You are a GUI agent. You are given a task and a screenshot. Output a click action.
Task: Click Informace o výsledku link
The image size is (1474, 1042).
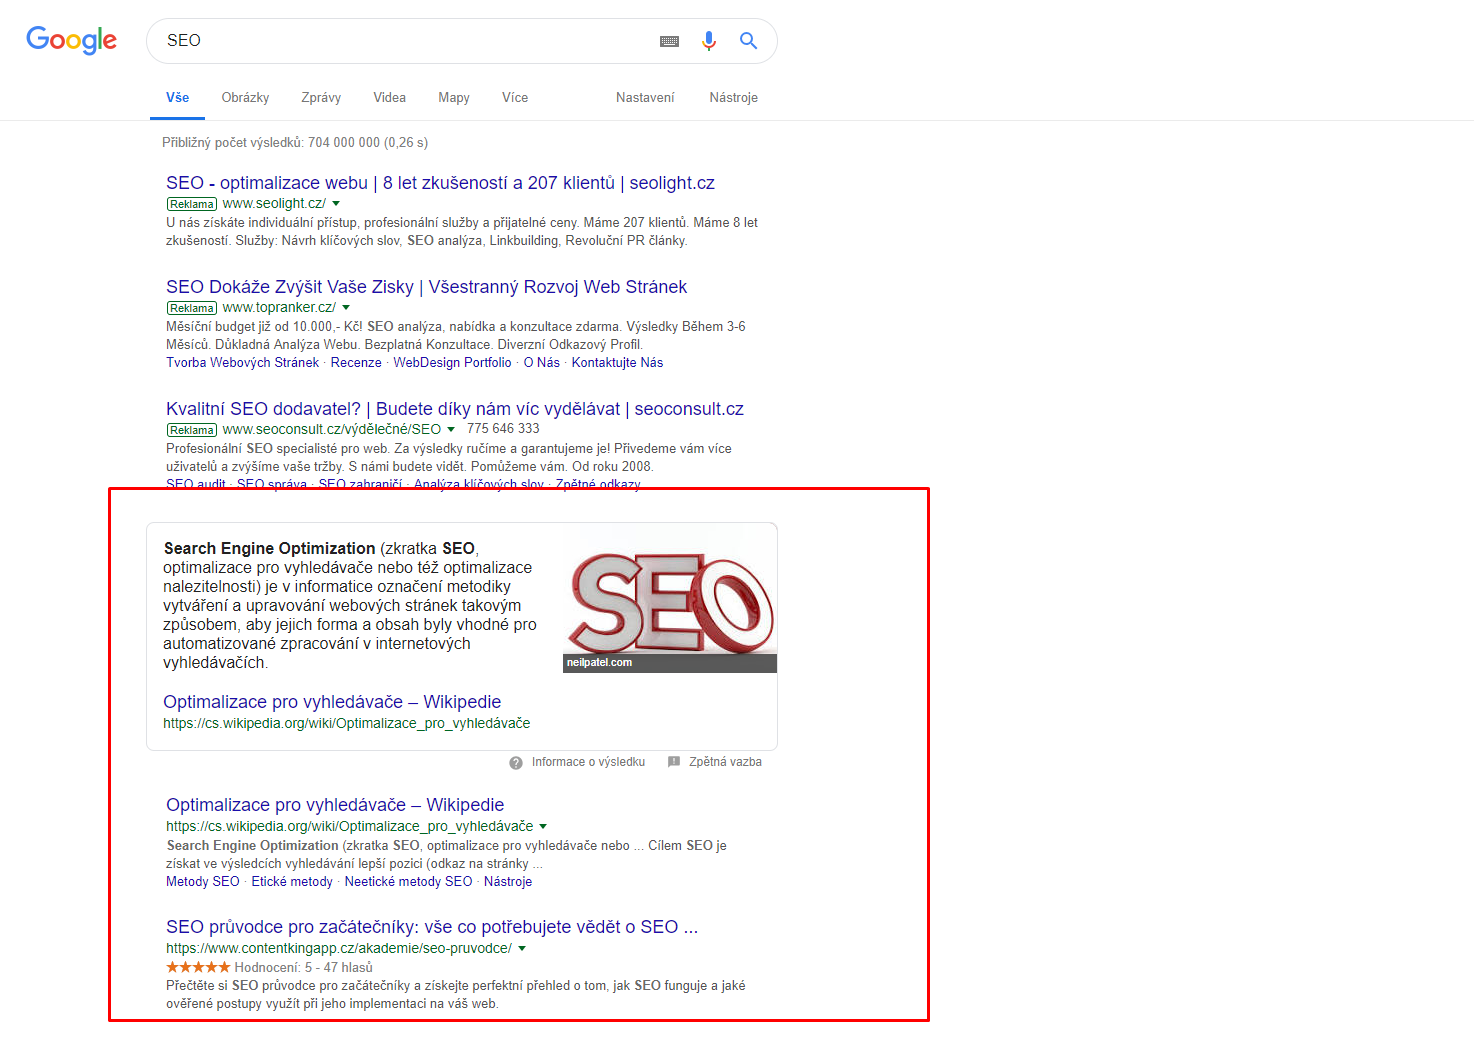588,762
